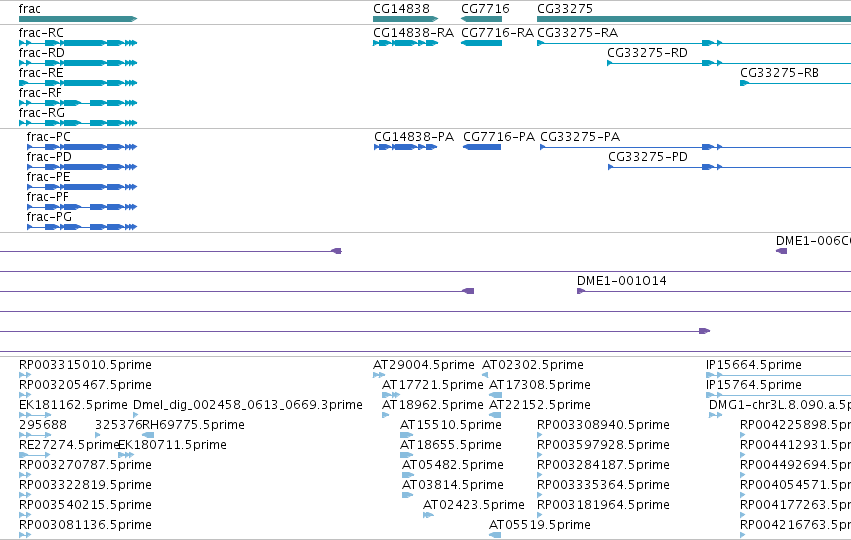Viewport: 851px width, 540px height.
Task: Click the DME1-001014 feature label
Action: [621, 281]
